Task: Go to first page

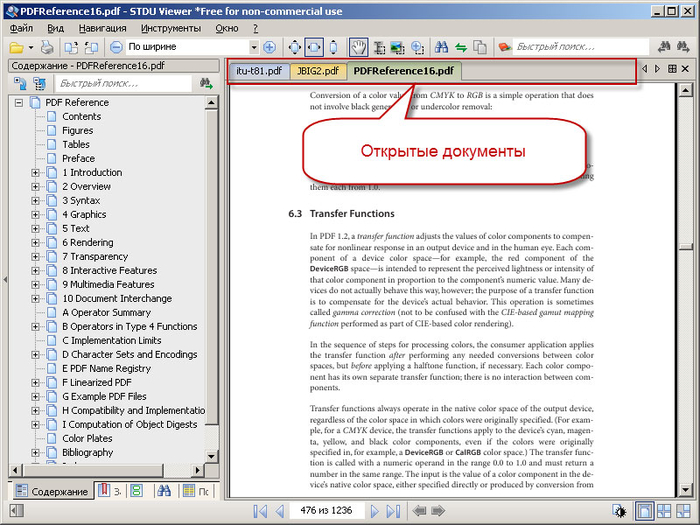Action: 260,511
